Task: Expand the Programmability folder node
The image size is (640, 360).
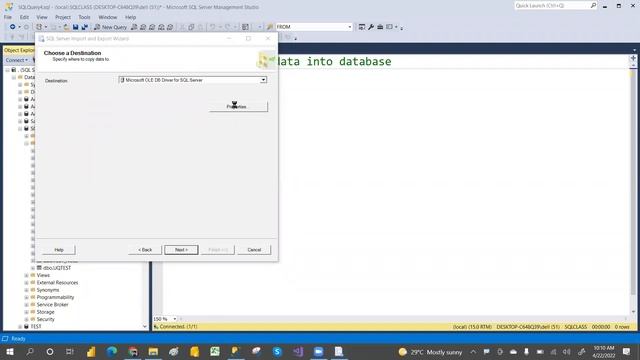Action: (27, 298)
